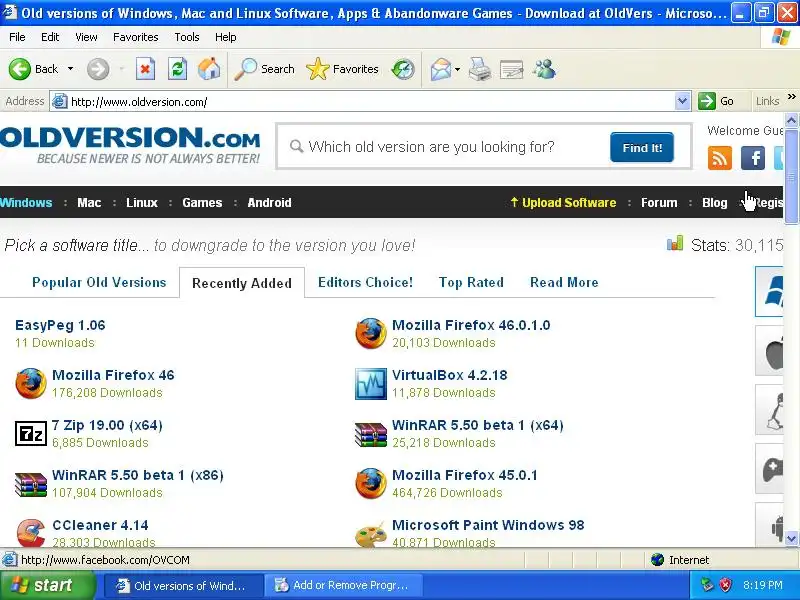Click the Microsoft Paint Windows 98 icon
Screen dimensions: 800x600
click(x=371, y=534)
